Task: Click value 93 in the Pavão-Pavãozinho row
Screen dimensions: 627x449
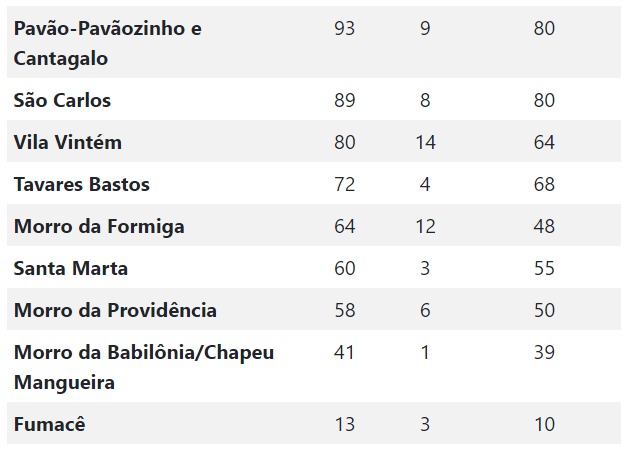Action: click(x=345, y=28)
